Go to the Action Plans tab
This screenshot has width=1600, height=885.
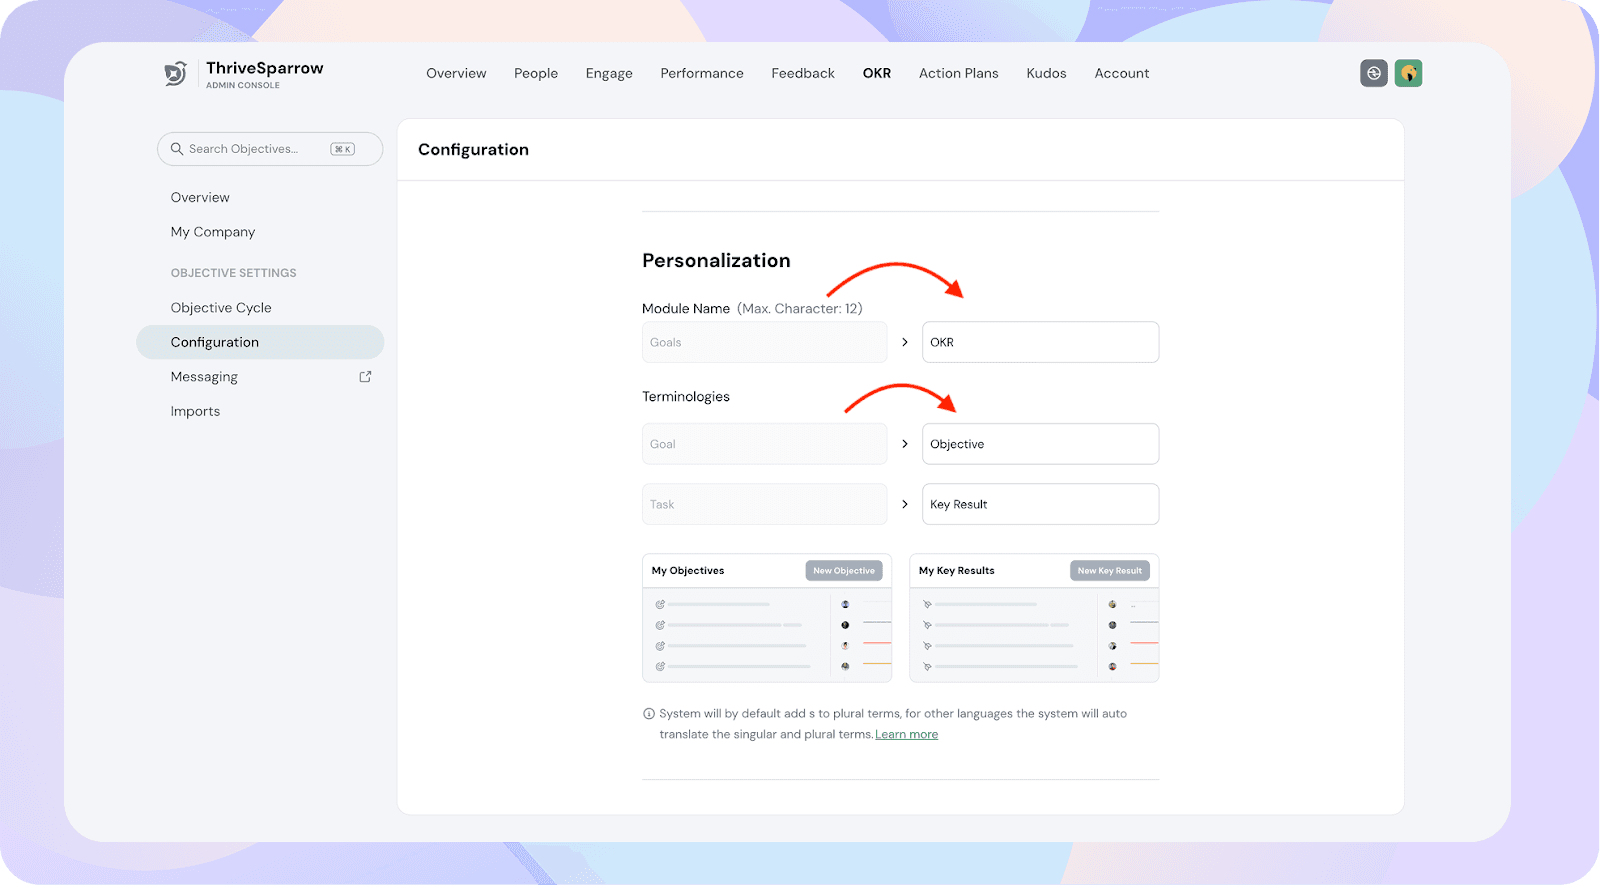(x=958, y=73)
